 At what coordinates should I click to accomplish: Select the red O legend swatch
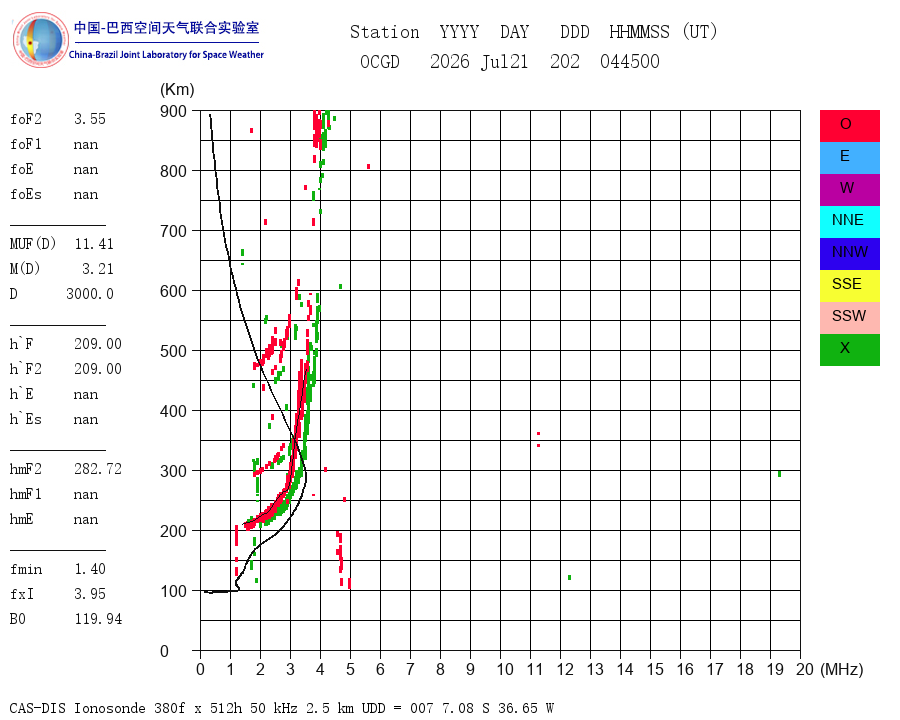point(849,126)
